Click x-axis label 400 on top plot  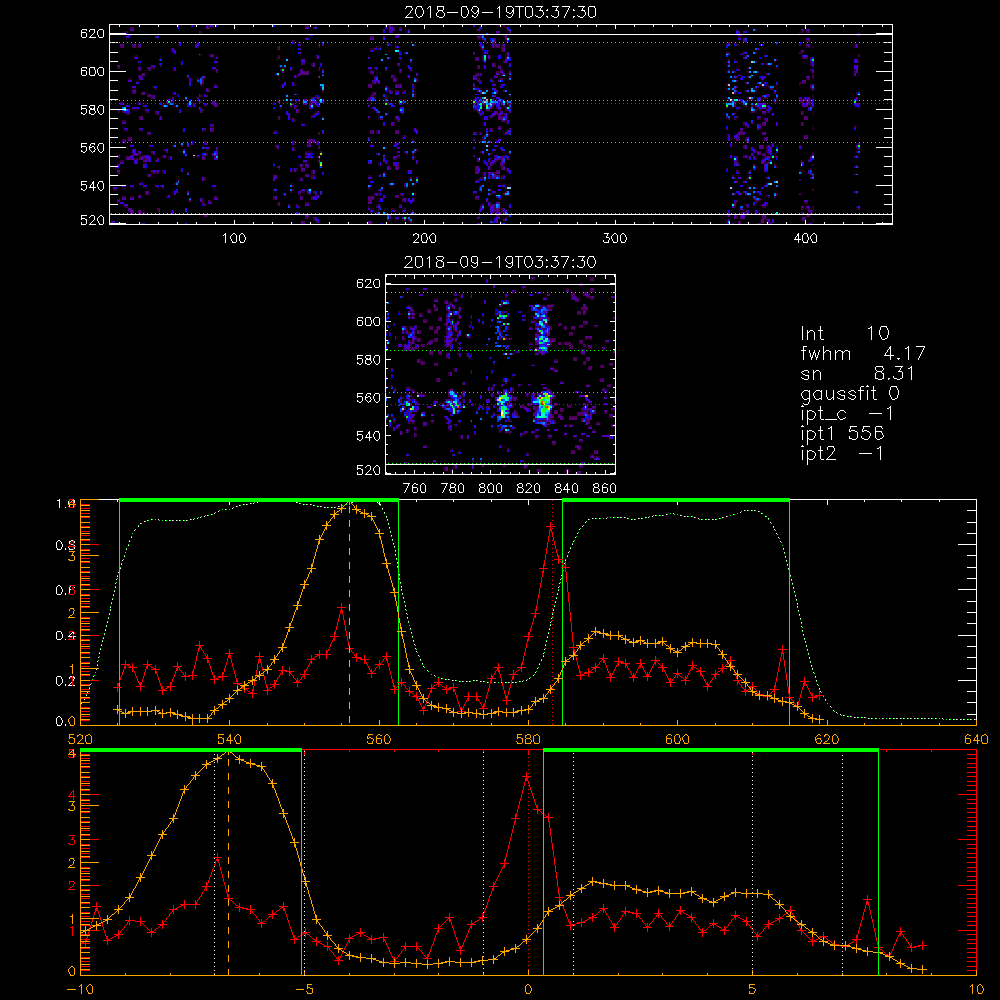pyautogui.click(x=805, y=239)
